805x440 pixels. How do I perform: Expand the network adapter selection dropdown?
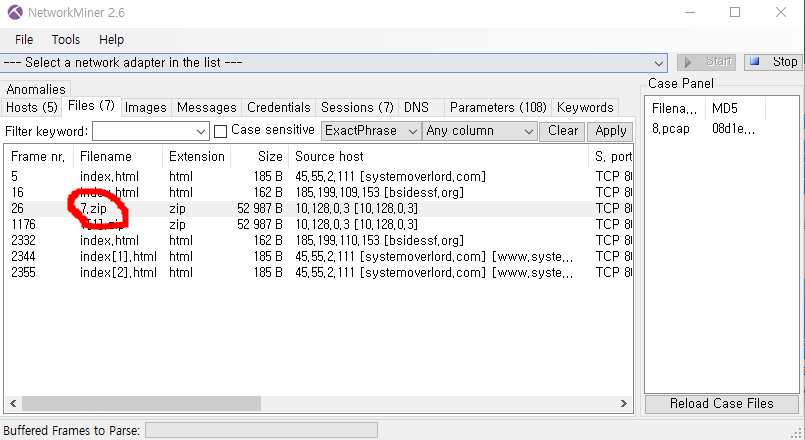pyautogui.click(x=658, y=63)
